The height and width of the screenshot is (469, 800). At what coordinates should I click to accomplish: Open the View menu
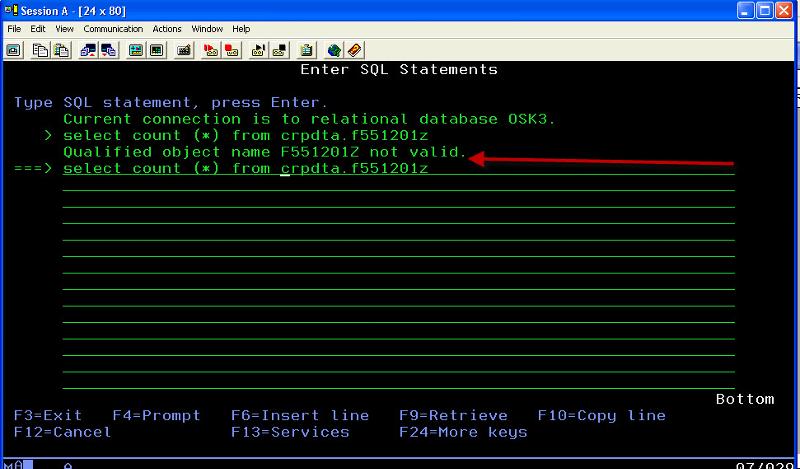tap(64, 29)
